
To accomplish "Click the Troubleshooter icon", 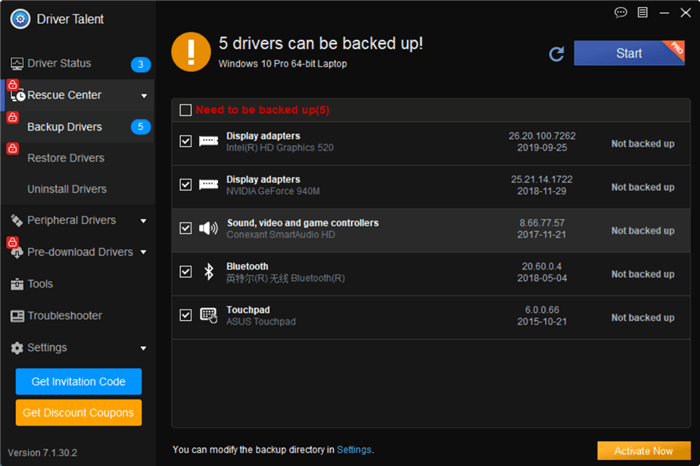I will pyautogui.click(x=17, y=316).
